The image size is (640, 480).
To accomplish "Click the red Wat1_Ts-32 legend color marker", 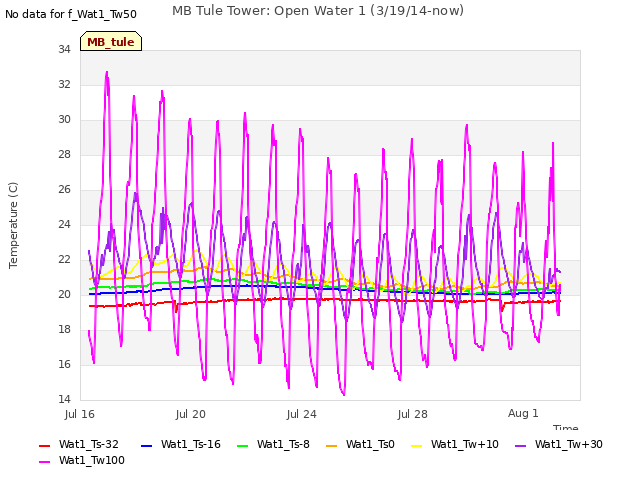I will pyautogui.click(x=44, y=445).
